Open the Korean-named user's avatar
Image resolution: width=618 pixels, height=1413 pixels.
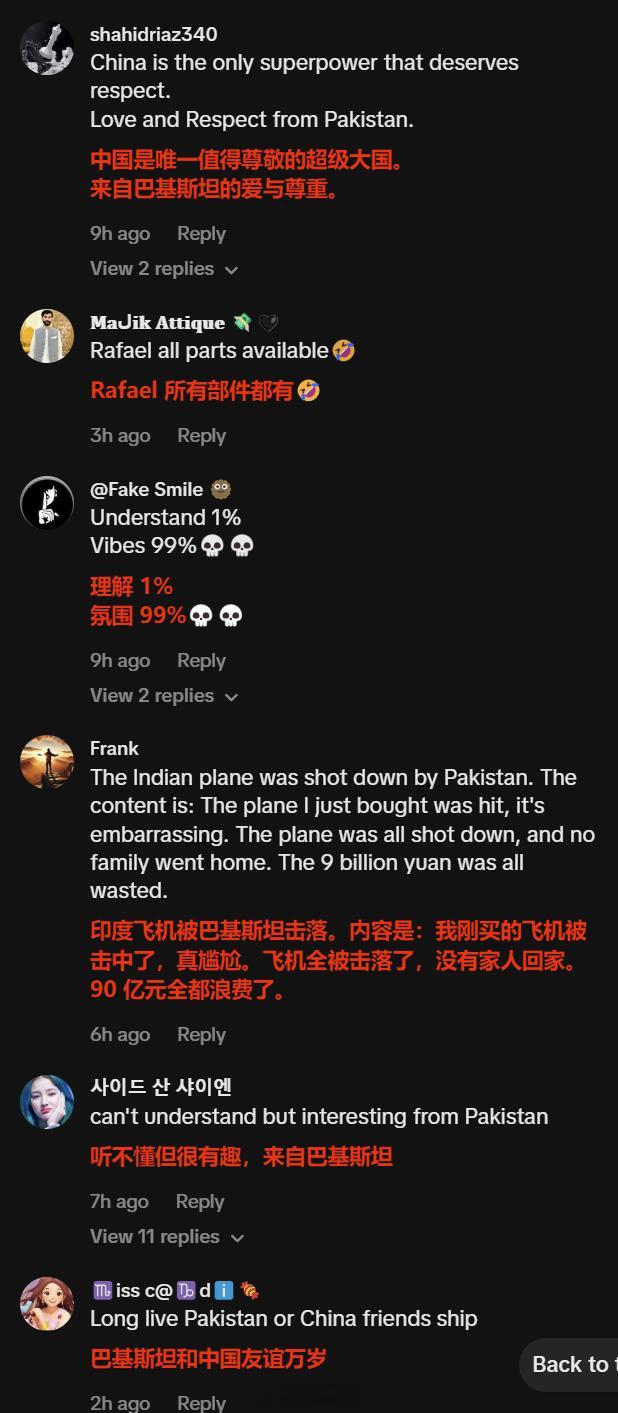coord(47,1101)
